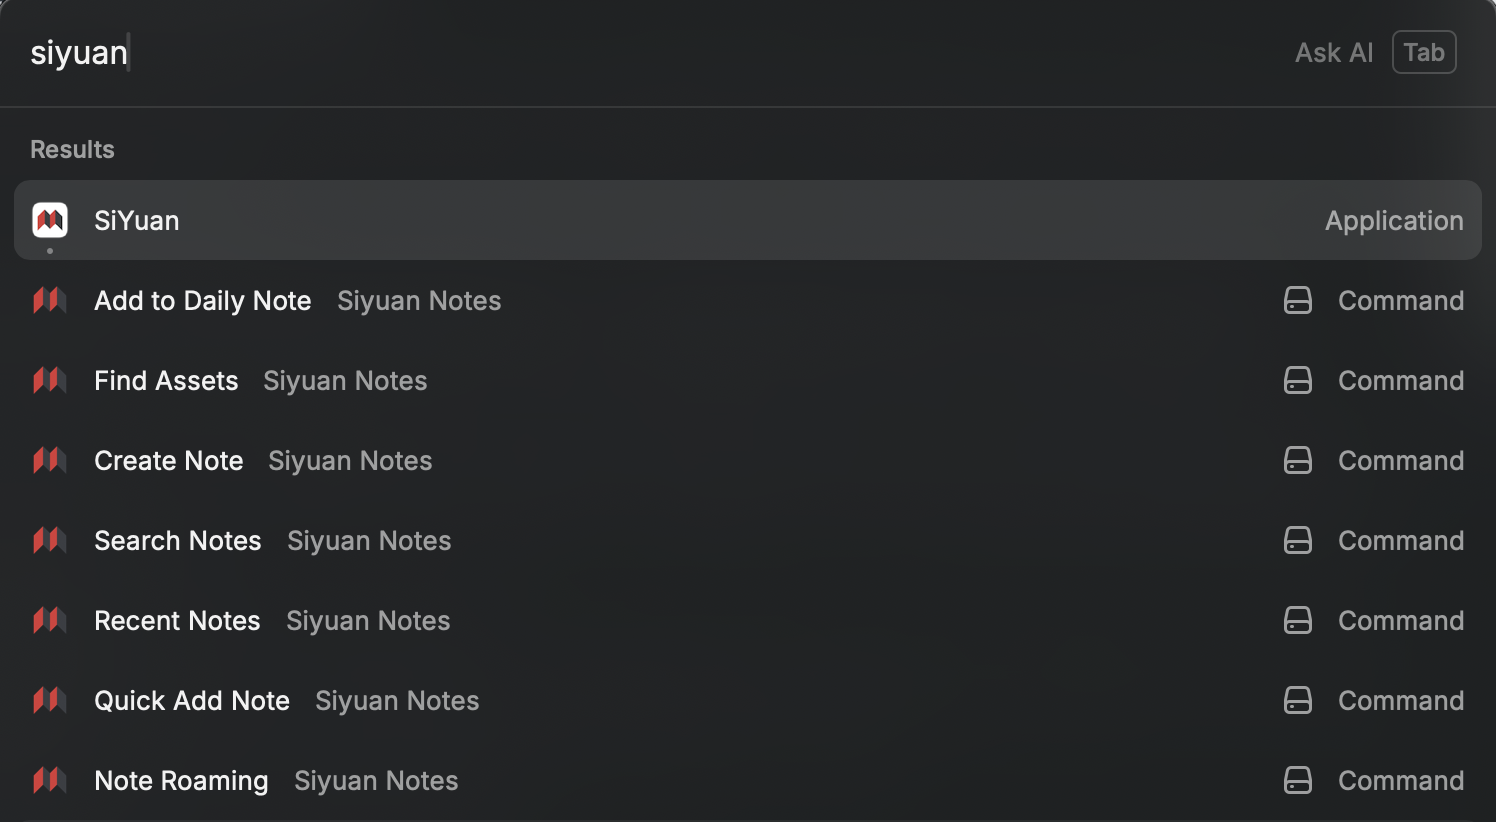Image resolution: width=1496 pixels, height=822 pixels.
Task: Click into the siyuan search field
Action: coord(600,52)
